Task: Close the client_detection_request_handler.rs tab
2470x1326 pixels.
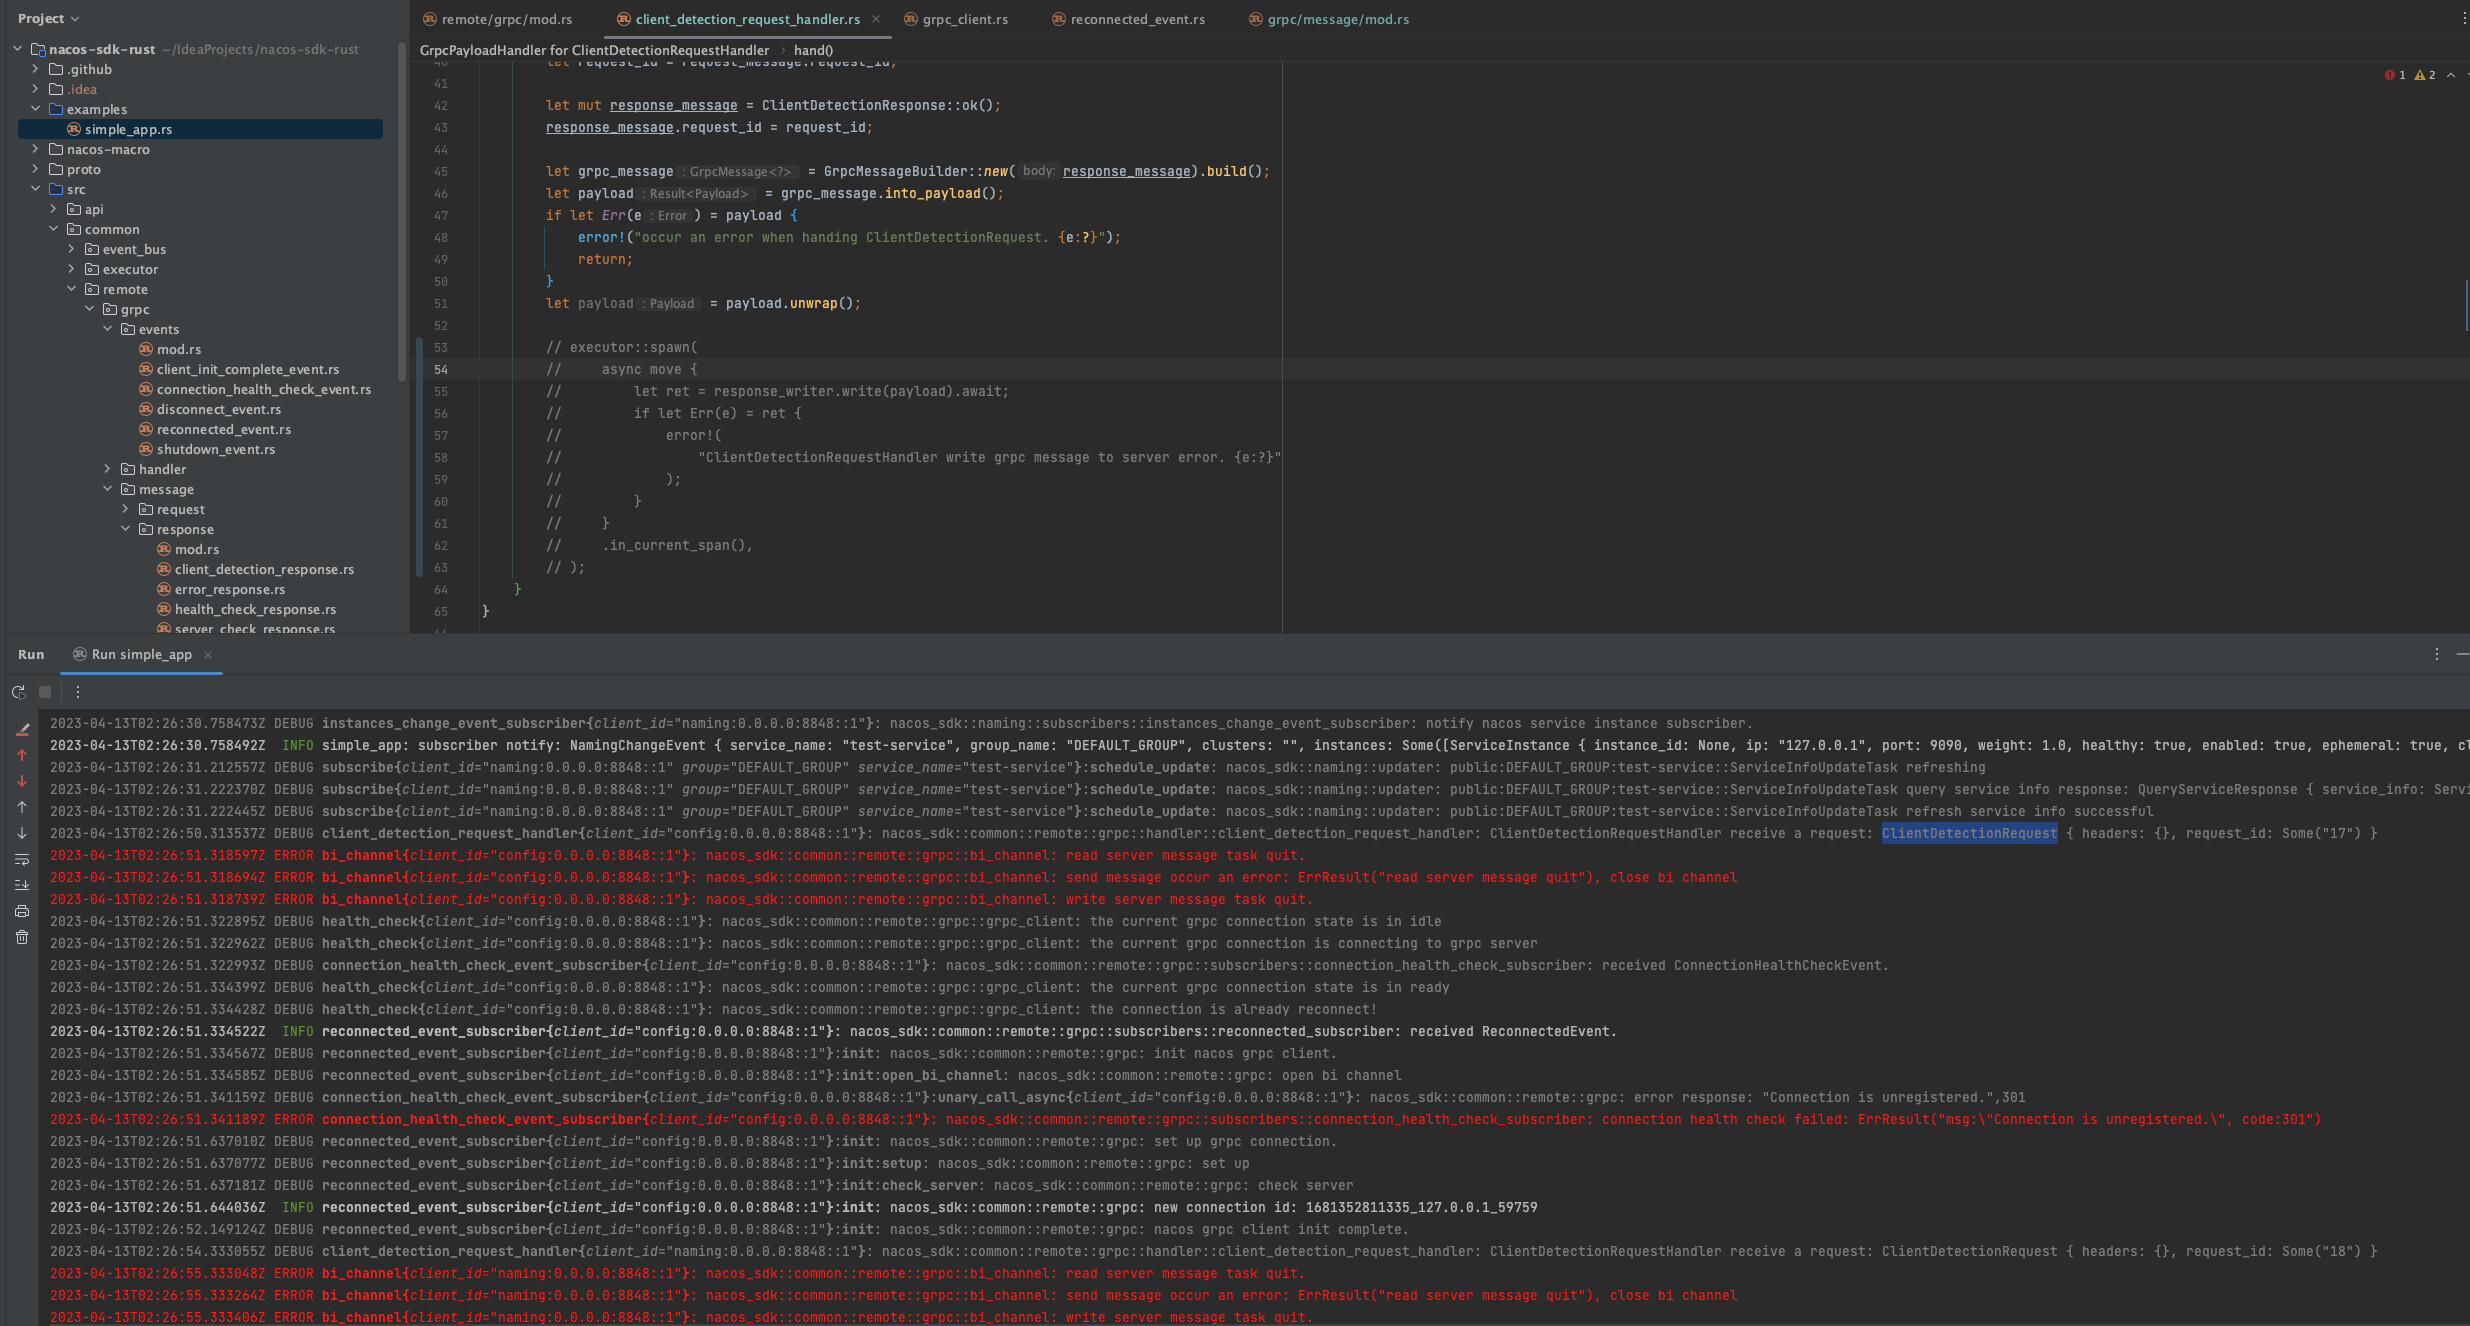Action: [877, 19]
